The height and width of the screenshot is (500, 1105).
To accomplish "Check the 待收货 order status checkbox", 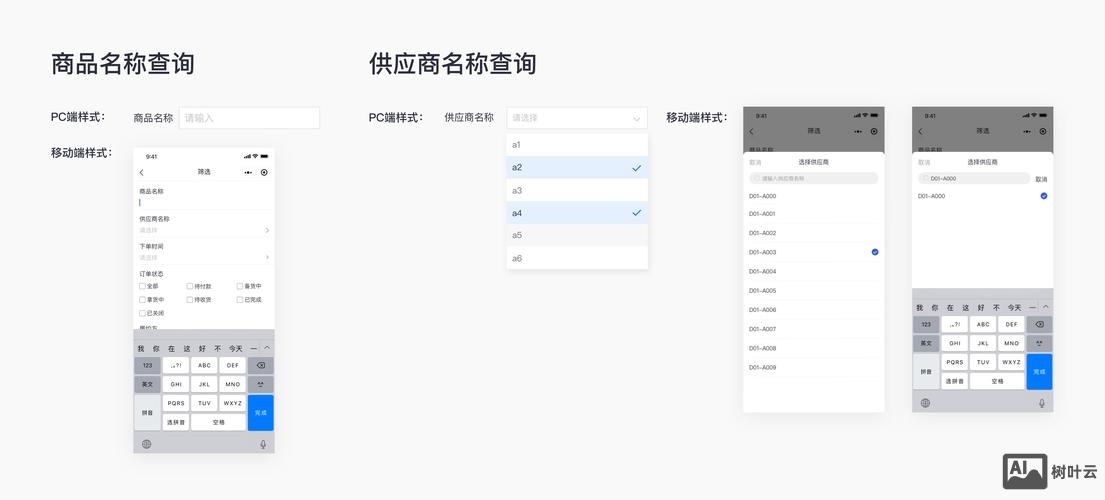I will tap(190, 300).
